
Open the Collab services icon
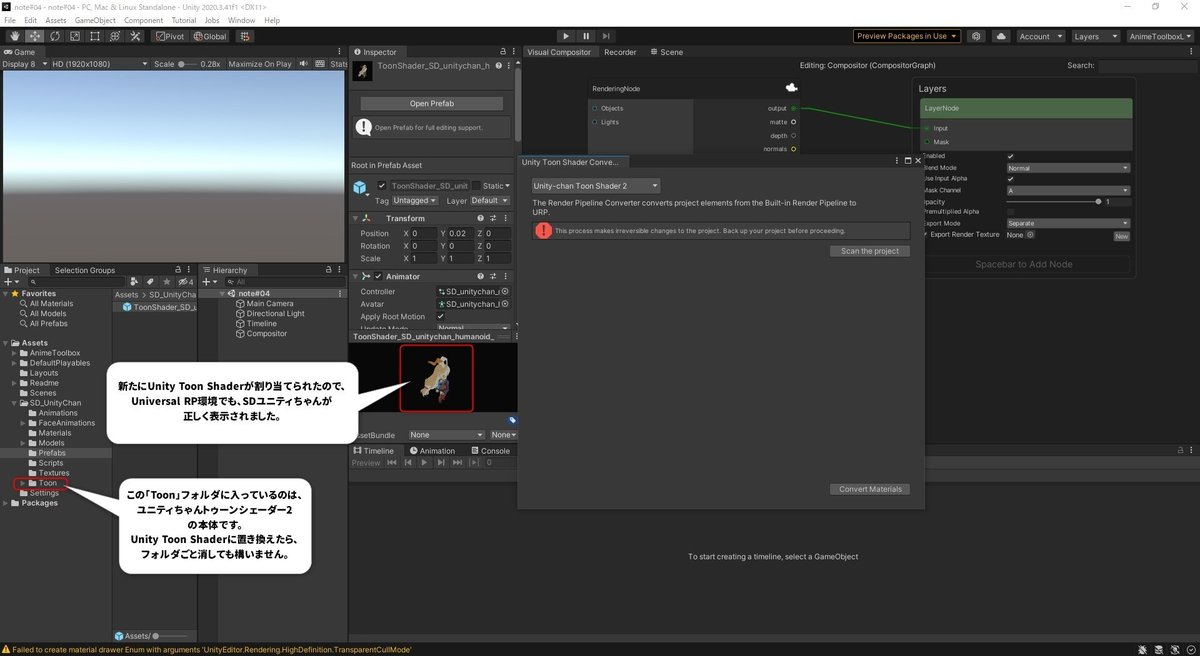pos(976,36)
